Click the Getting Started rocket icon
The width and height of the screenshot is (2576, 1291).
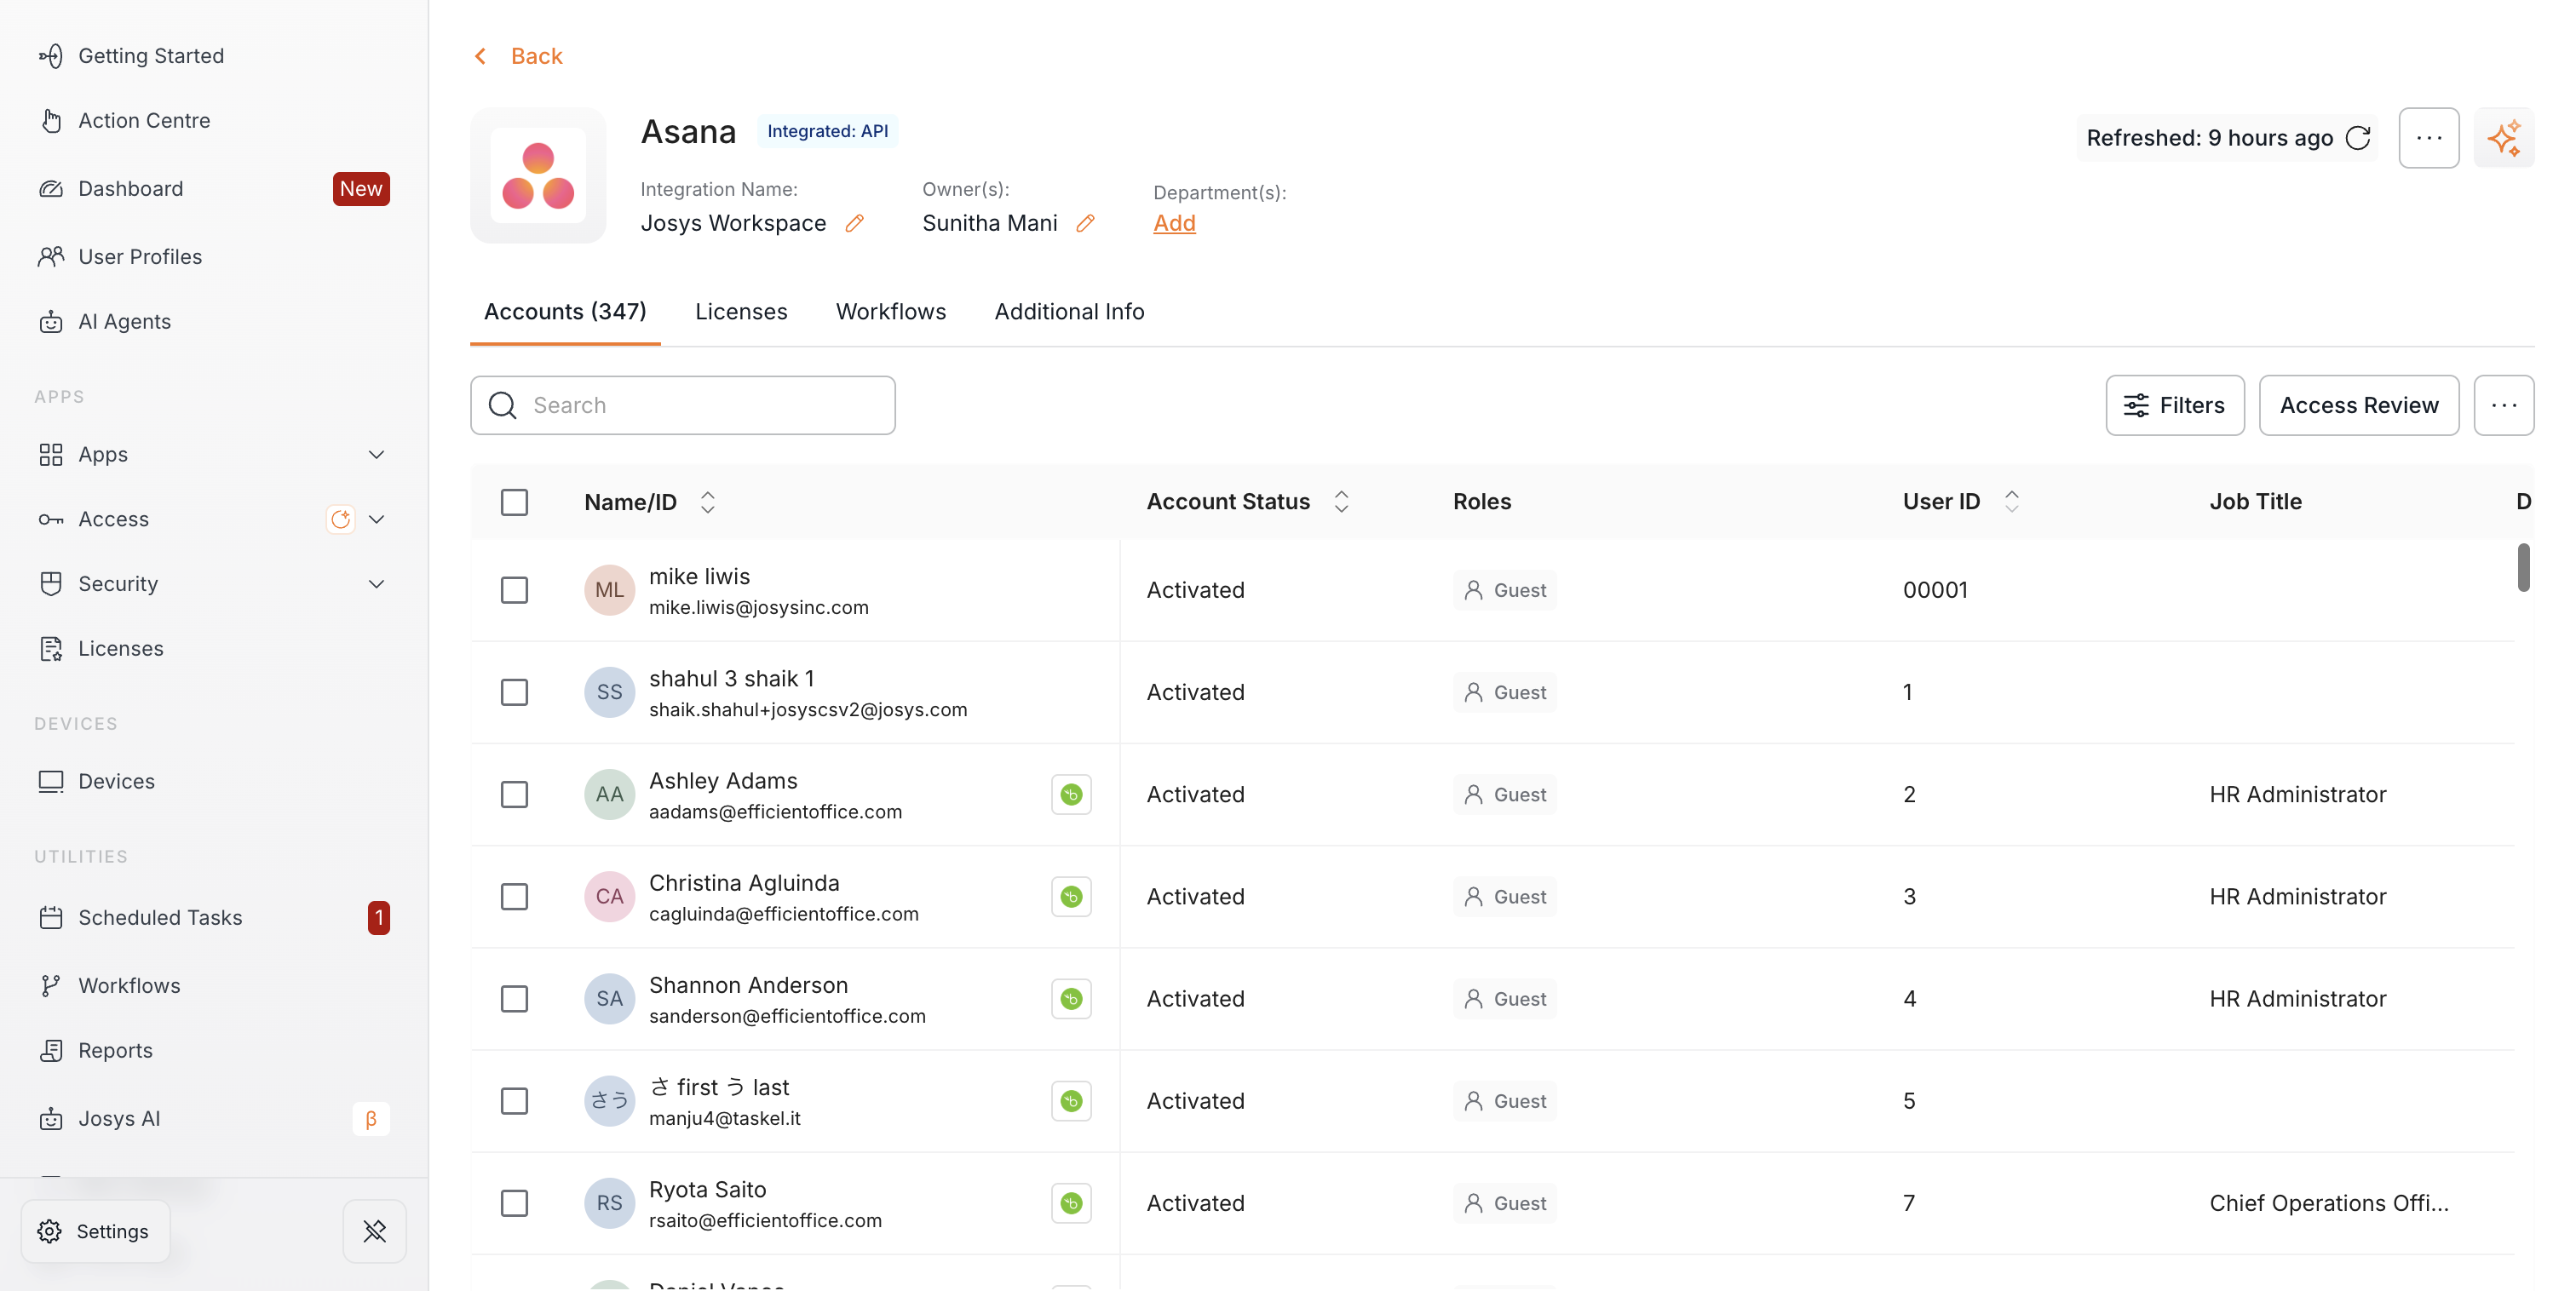[x=51, y=56]
